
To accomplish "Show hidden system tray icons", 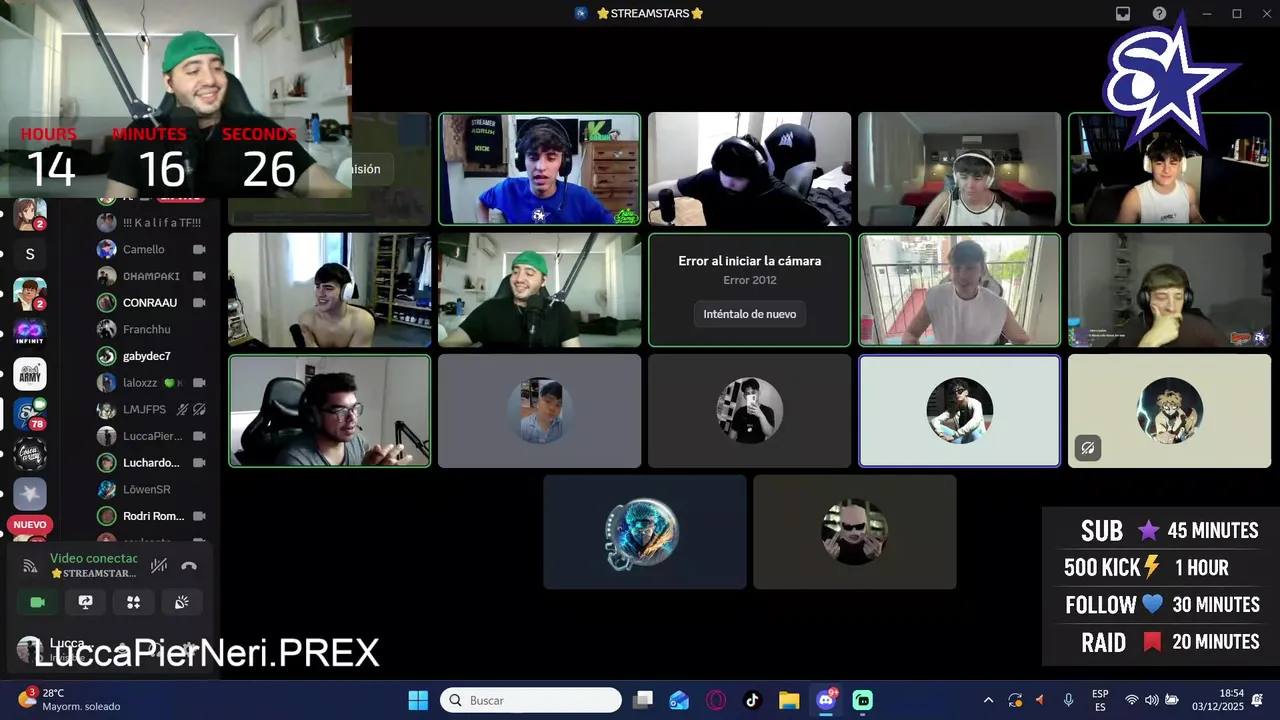I will click(988, 700).
